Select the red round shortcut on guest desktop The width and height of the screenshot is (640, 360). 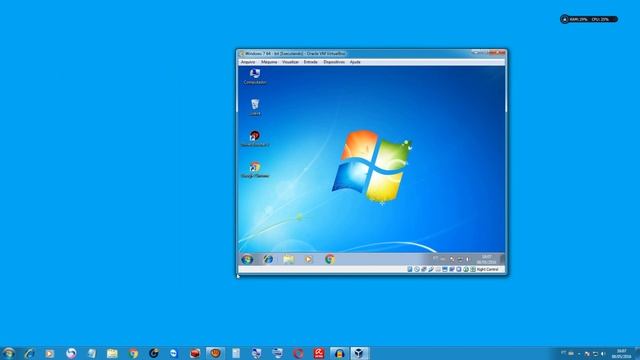click(255, 138)
